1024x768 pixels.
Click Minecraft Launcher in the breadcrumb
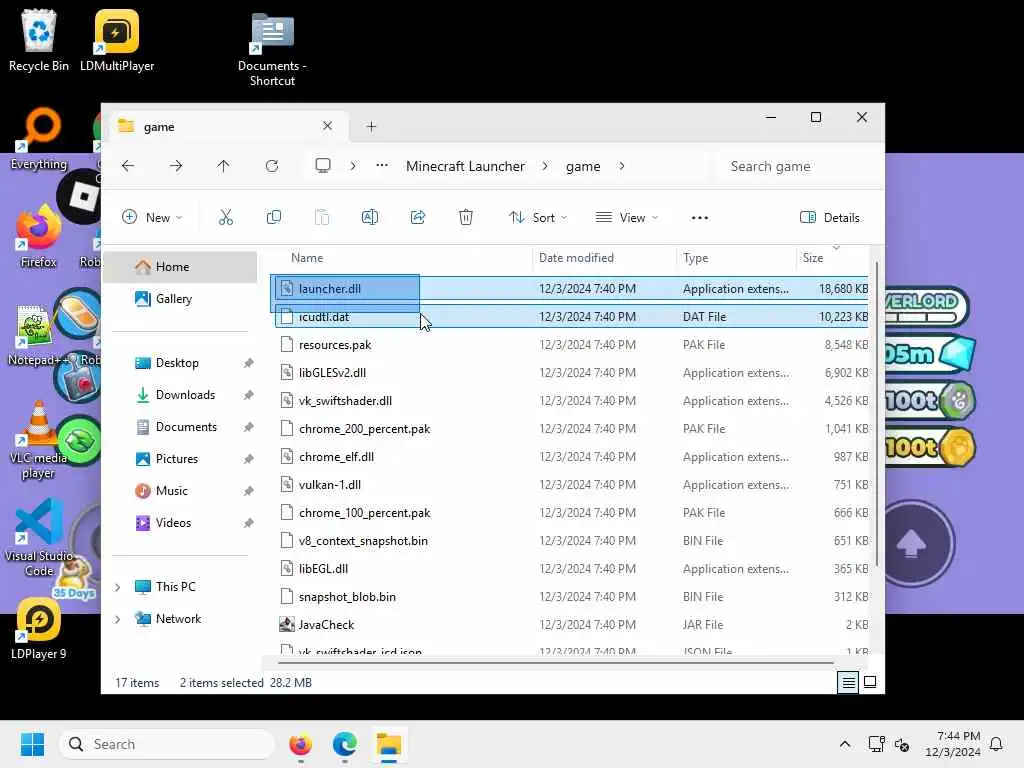point(465,166)
